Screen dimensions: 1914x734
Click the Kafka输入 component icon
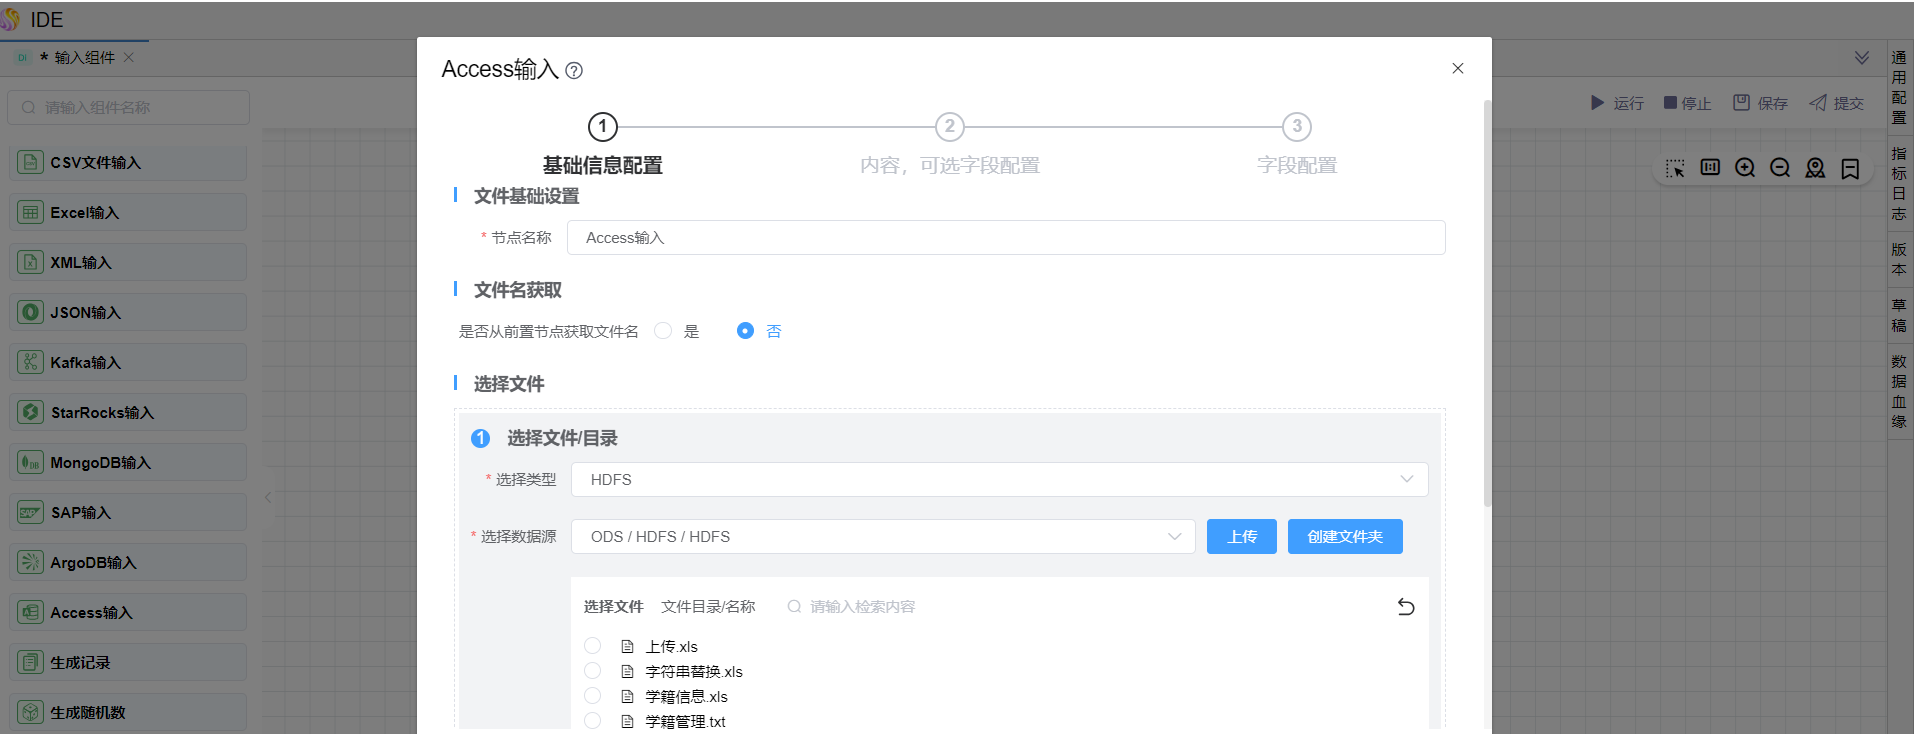coord(31,362)
